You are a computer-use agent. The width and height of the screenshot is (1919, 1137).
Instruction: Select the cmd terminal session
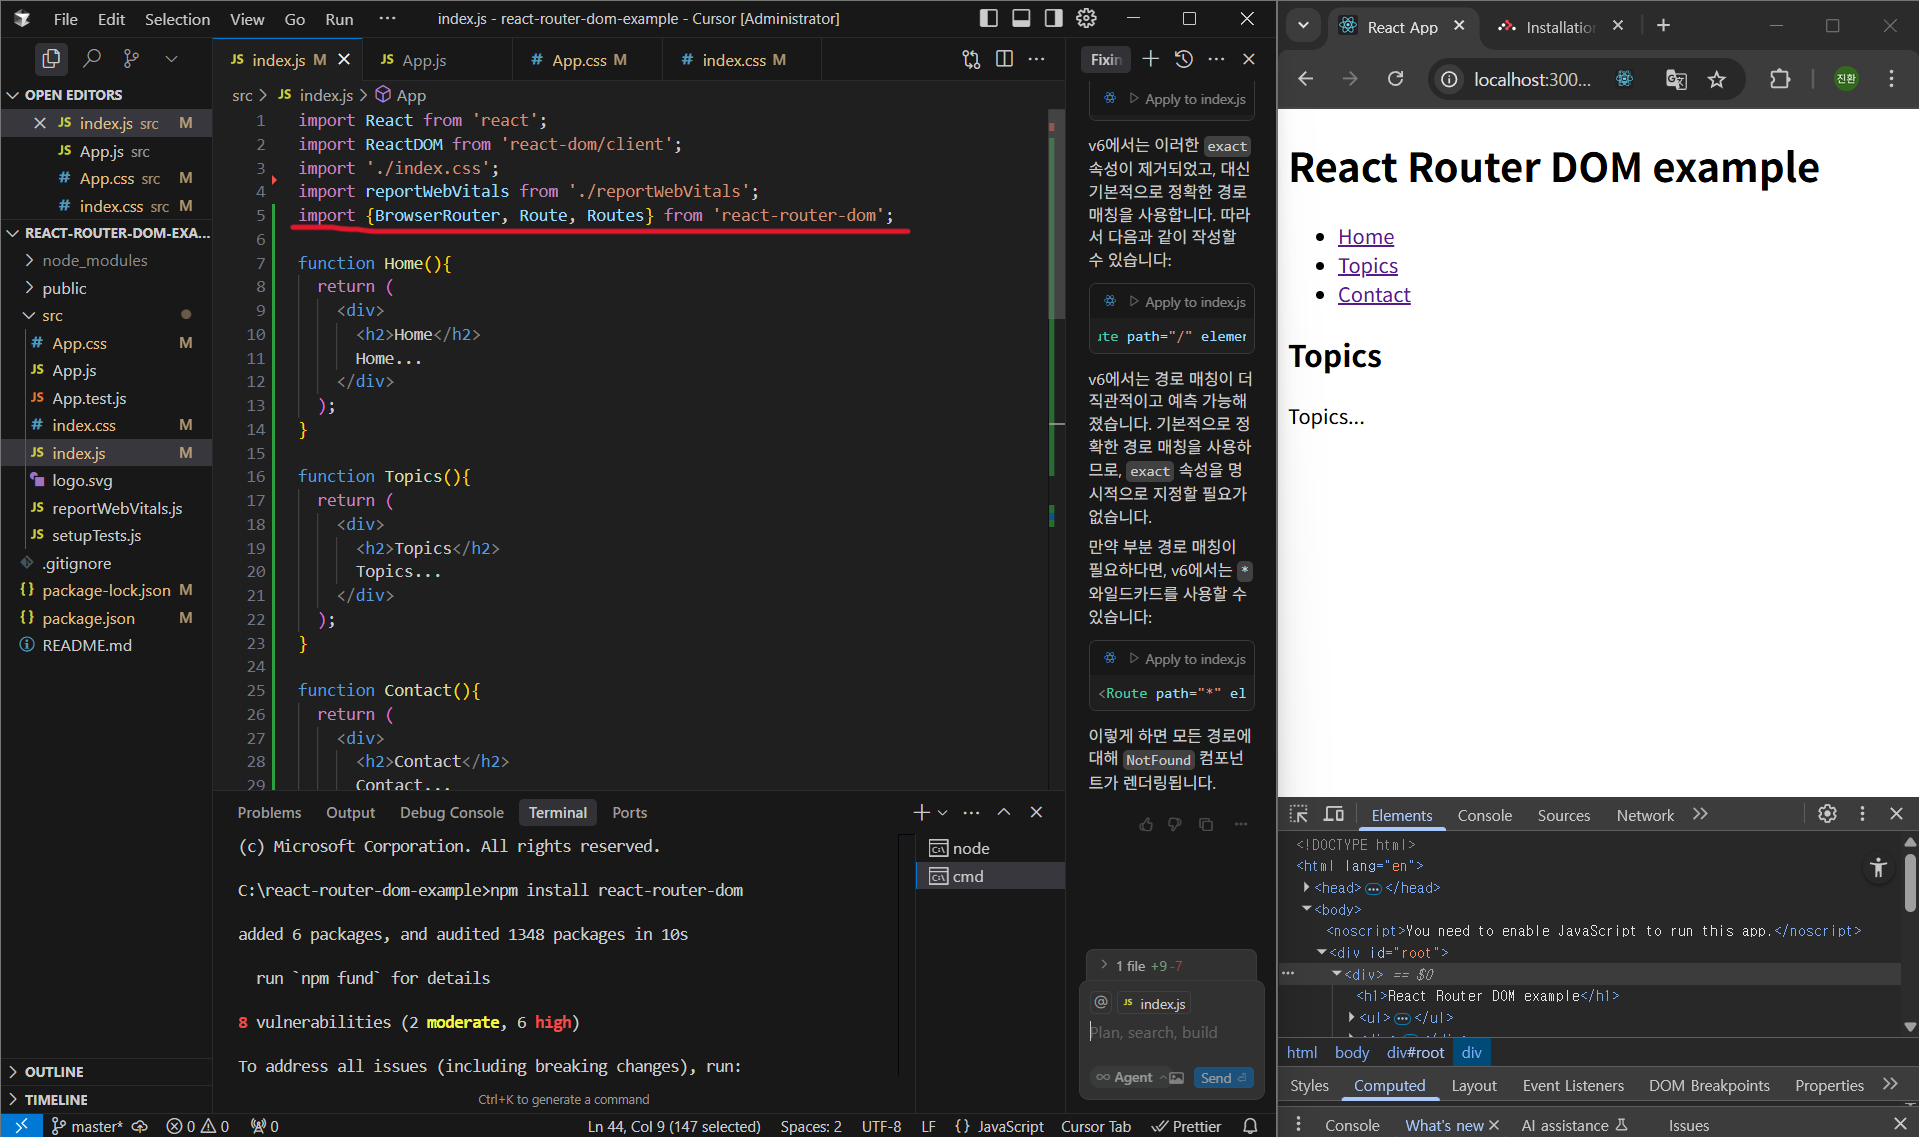tap(990, 876)
